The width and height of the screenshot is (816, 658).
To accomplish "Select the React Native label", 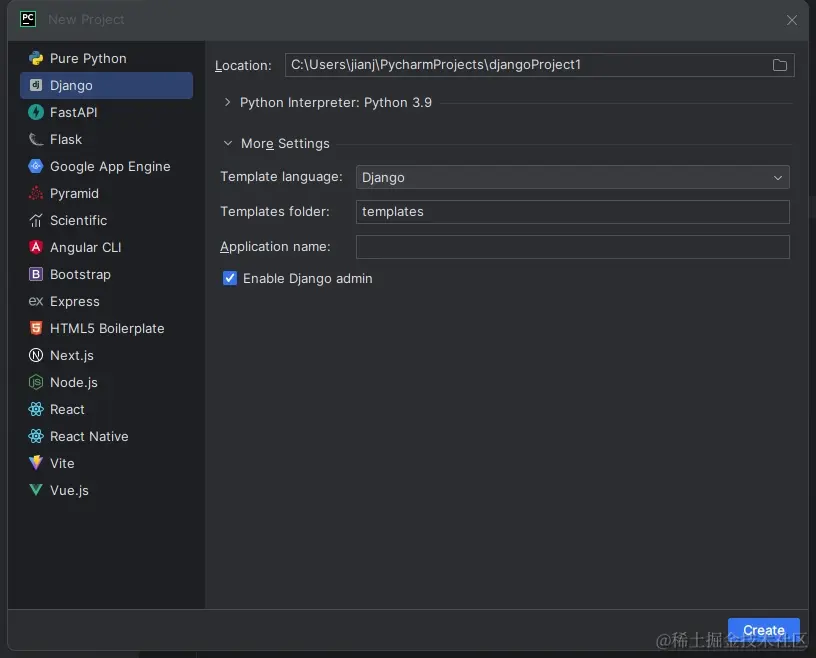I will pyautogui.click(x=89, y=436).
